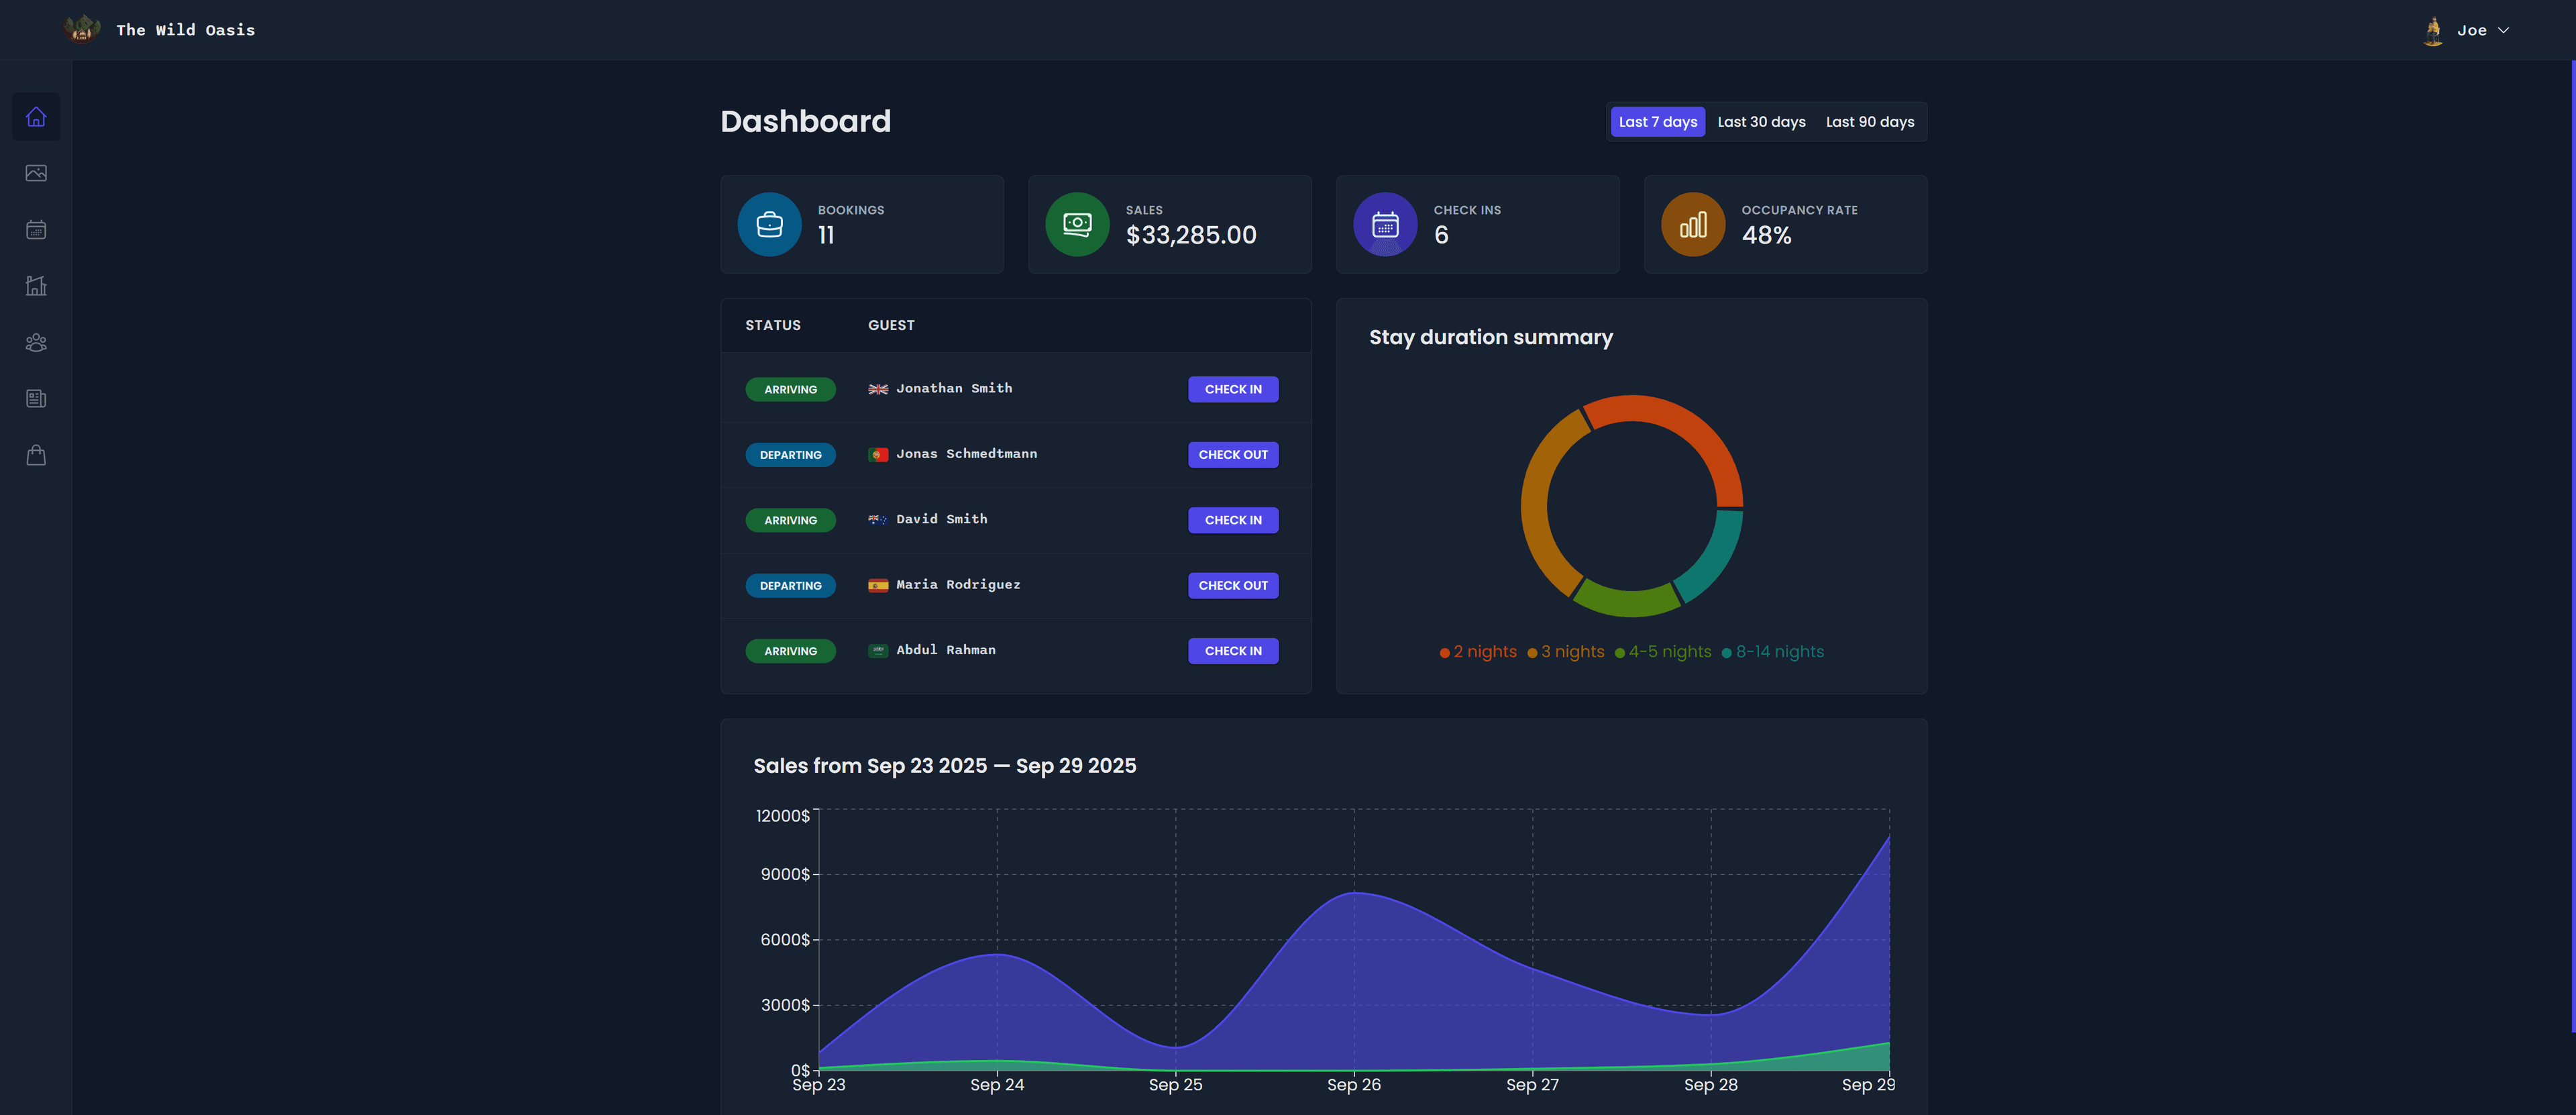
Task: Select the Last 30 days filter
Action: 1761,121
